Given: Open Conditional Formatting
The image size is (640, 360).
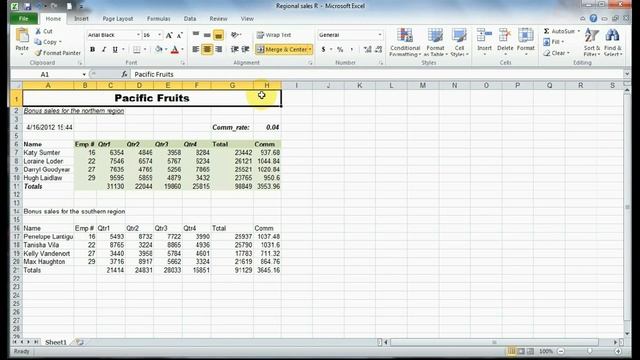Looking at the screenshot, I should coord(405,42).
